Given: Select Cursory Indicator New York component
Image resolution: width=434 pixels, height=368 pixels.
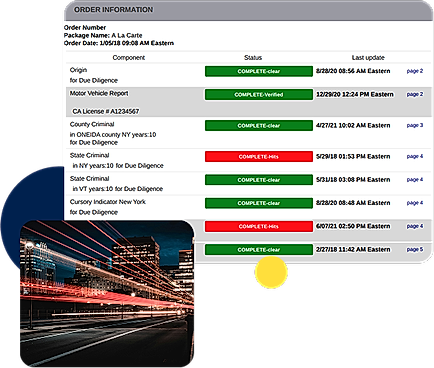Looking at the screenshot, I should coord(108,202).
